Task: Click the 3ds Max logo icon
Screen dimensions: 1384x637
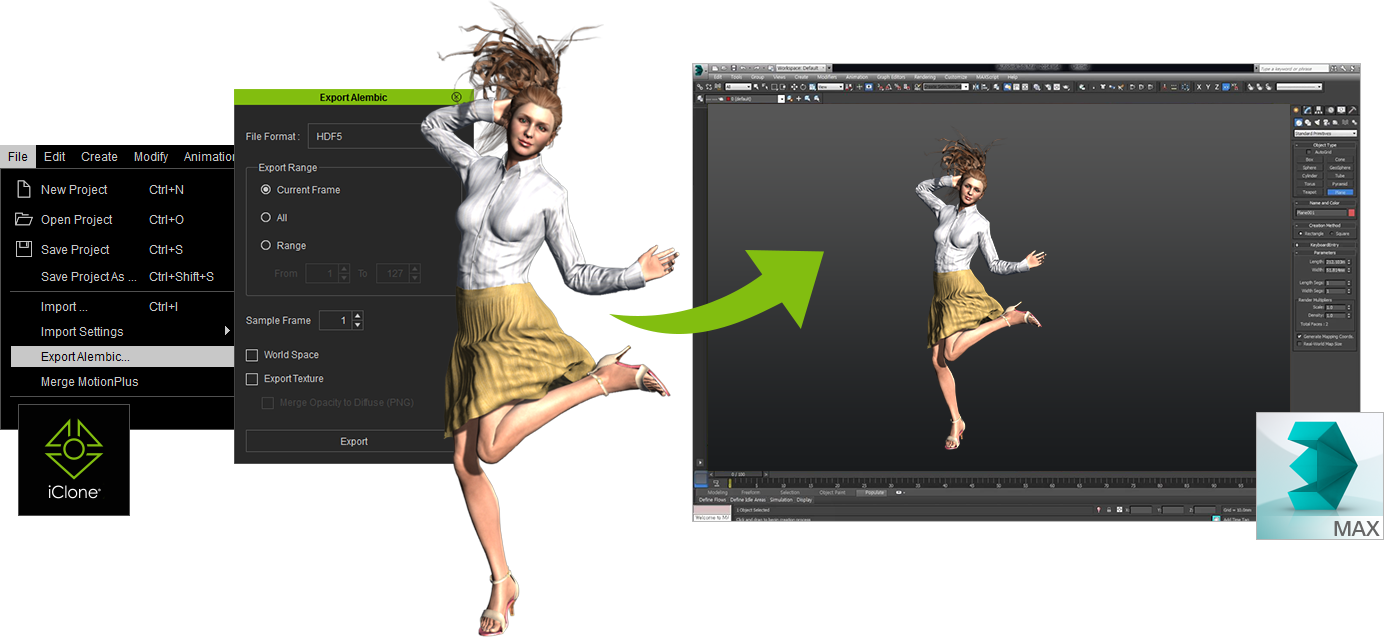Action: click(x=1319, y=476)
